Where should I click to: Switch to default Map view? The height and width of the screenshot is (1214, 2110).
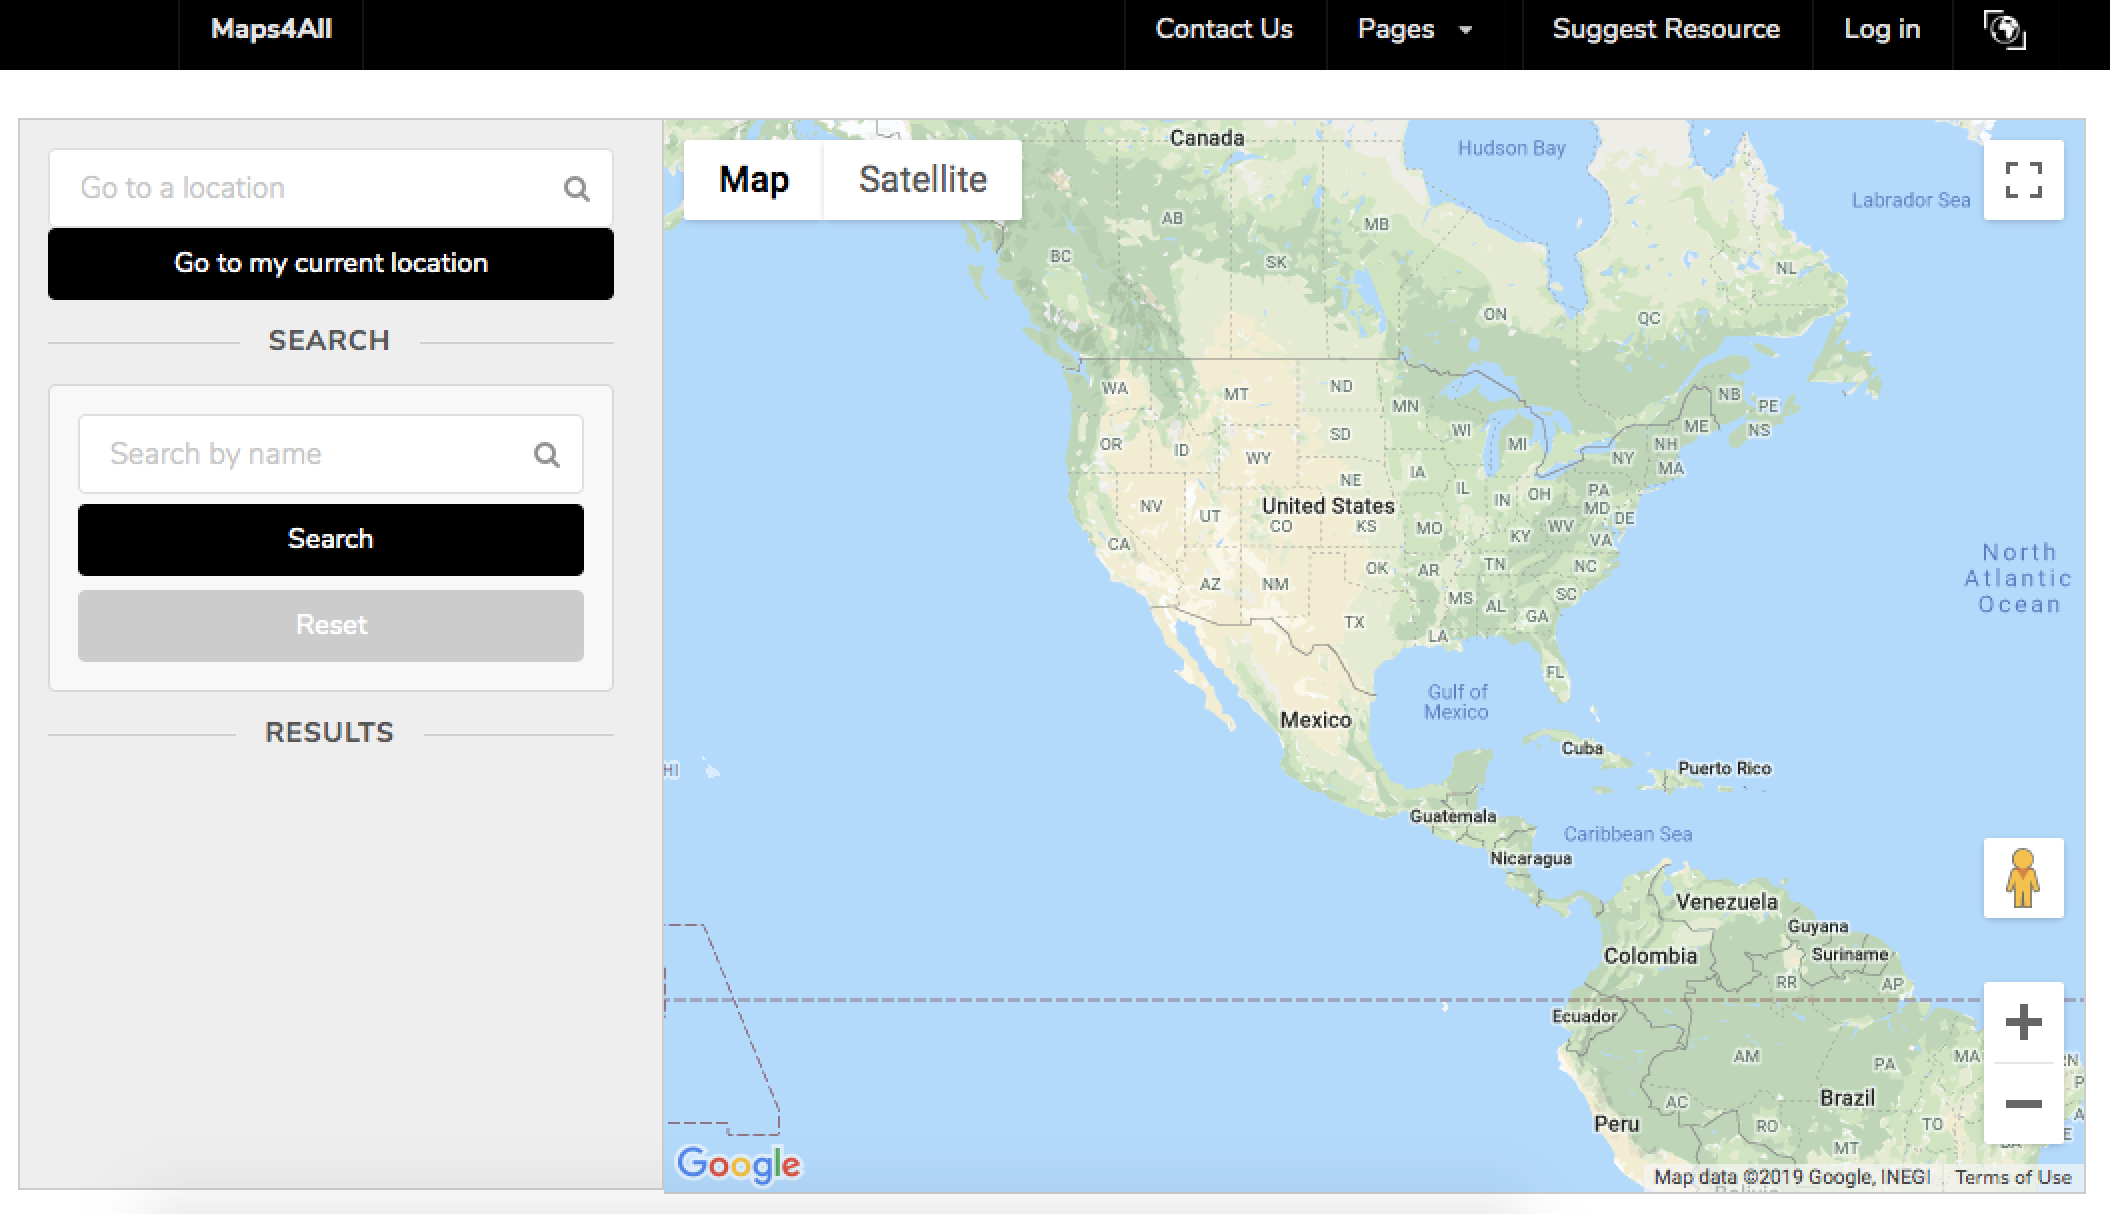tap(754, 180)
